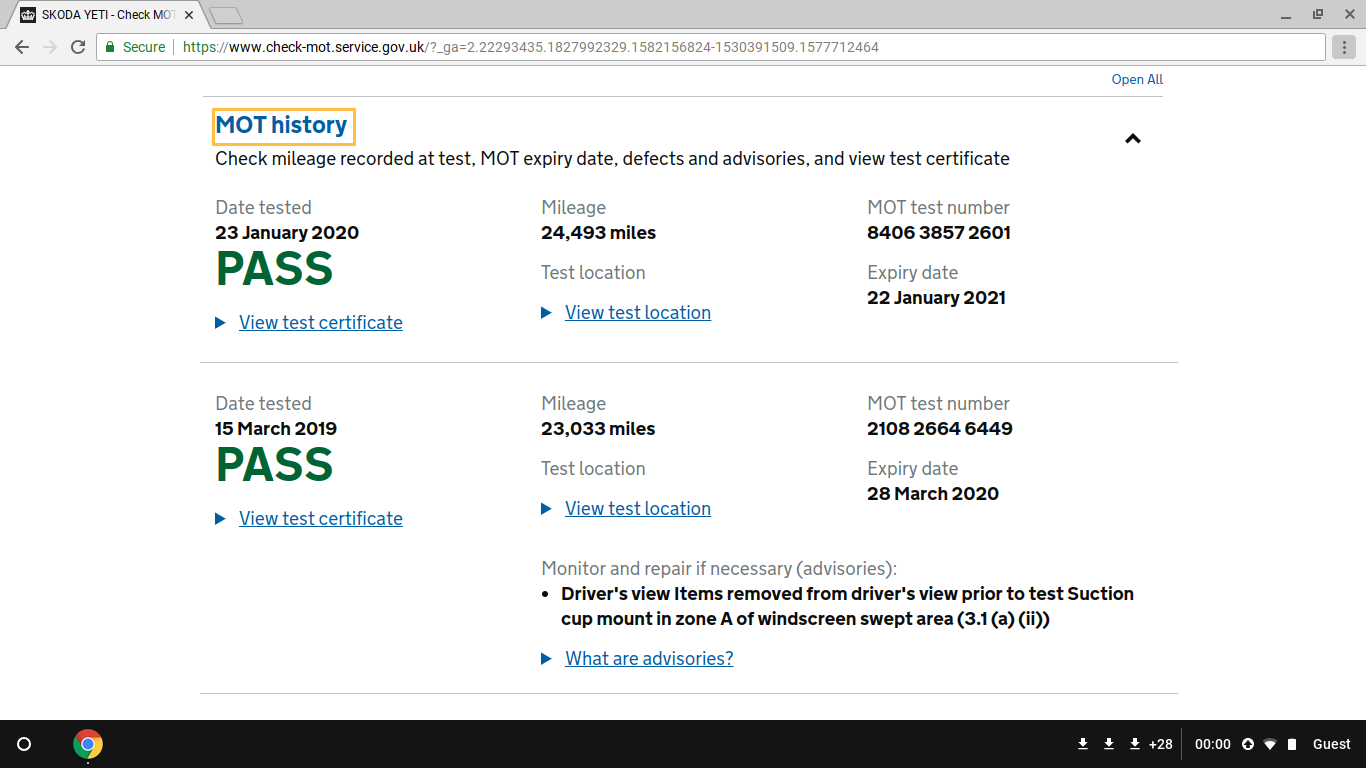
Task: Click the Open All link
Action: pos(1137,80)
